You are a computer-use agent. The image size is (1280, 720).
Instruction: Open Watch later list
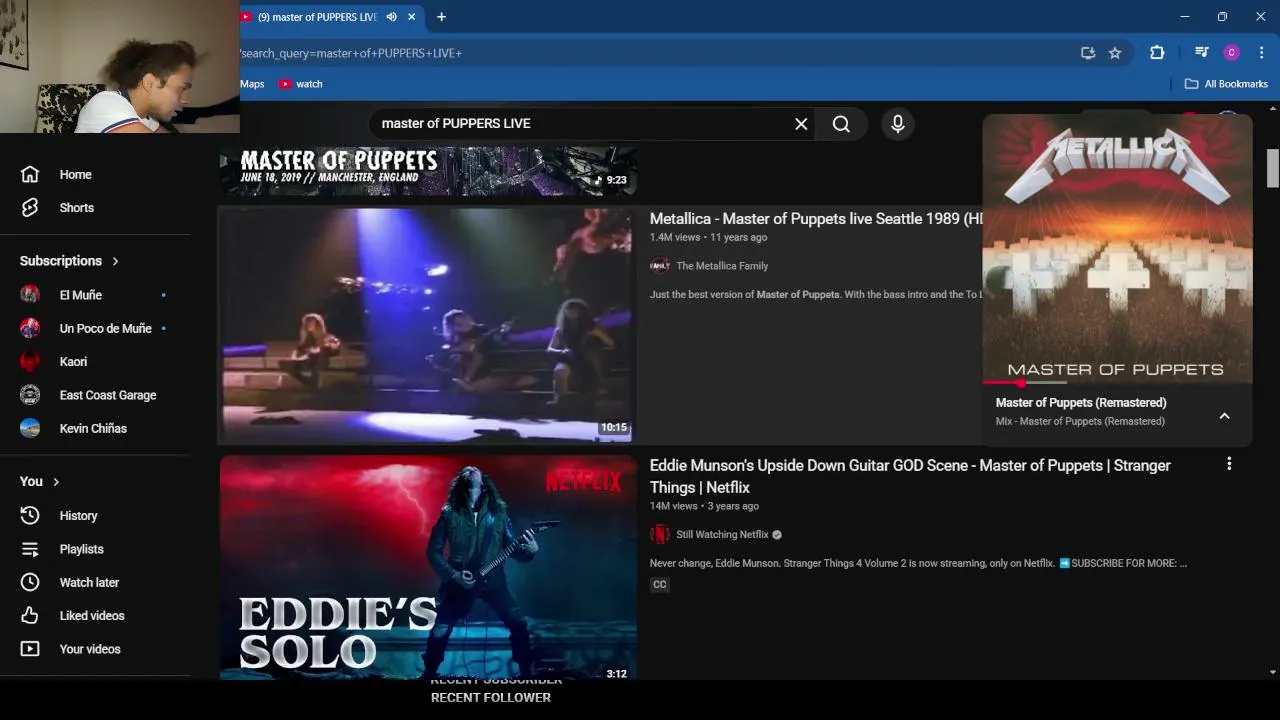tap(89, 582)
